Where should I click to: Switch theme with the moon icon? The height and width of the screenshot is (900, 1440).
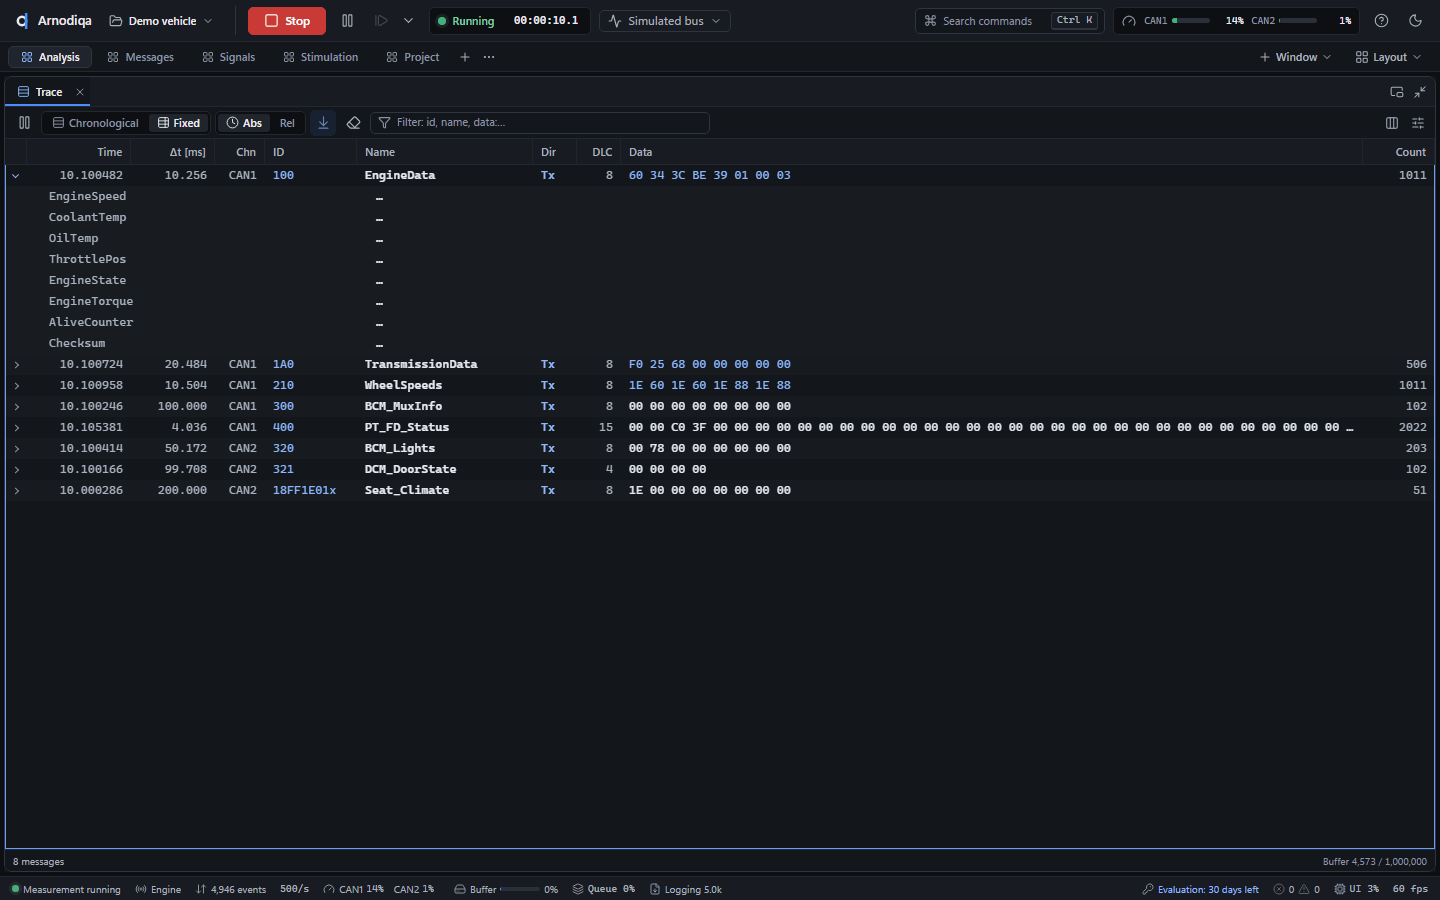pos(1415,21)
